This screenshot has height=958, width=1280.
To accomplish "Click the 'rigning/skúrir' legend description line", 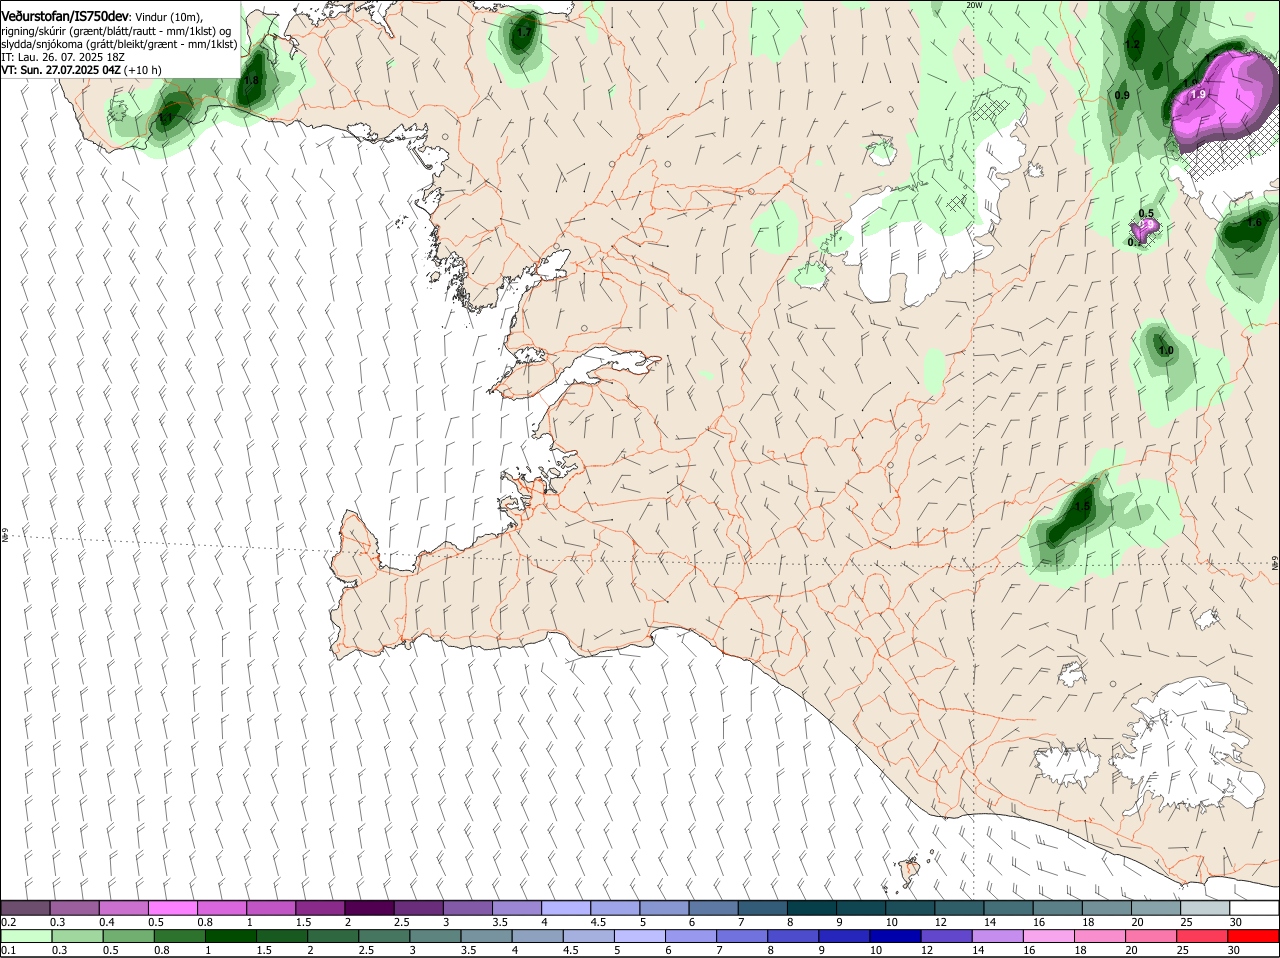I will (116, 31).
